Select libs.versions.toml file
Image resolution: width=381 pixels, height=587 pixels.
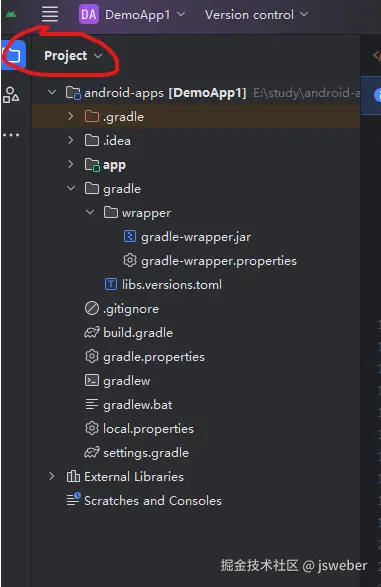(196, 284)
